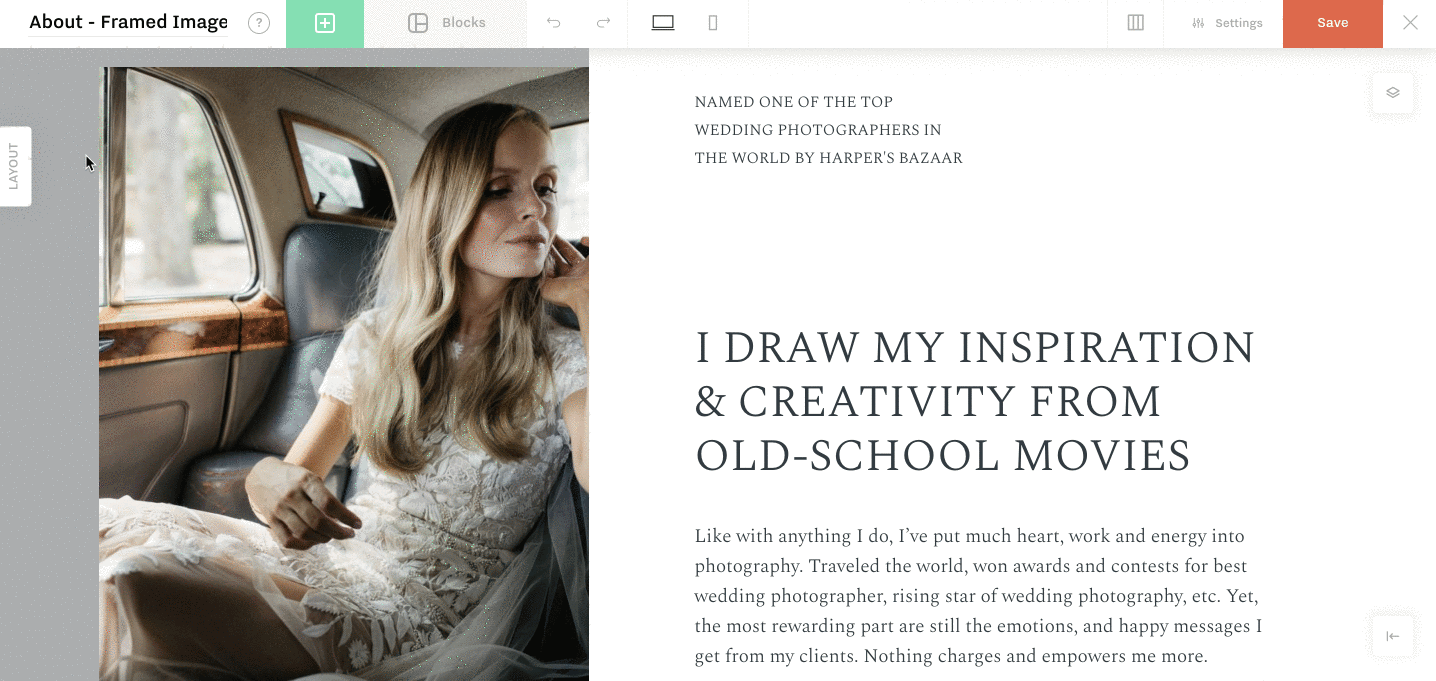
Task: Collapse panel with the arrow-to-bar icon
Action: point(1393,637)
